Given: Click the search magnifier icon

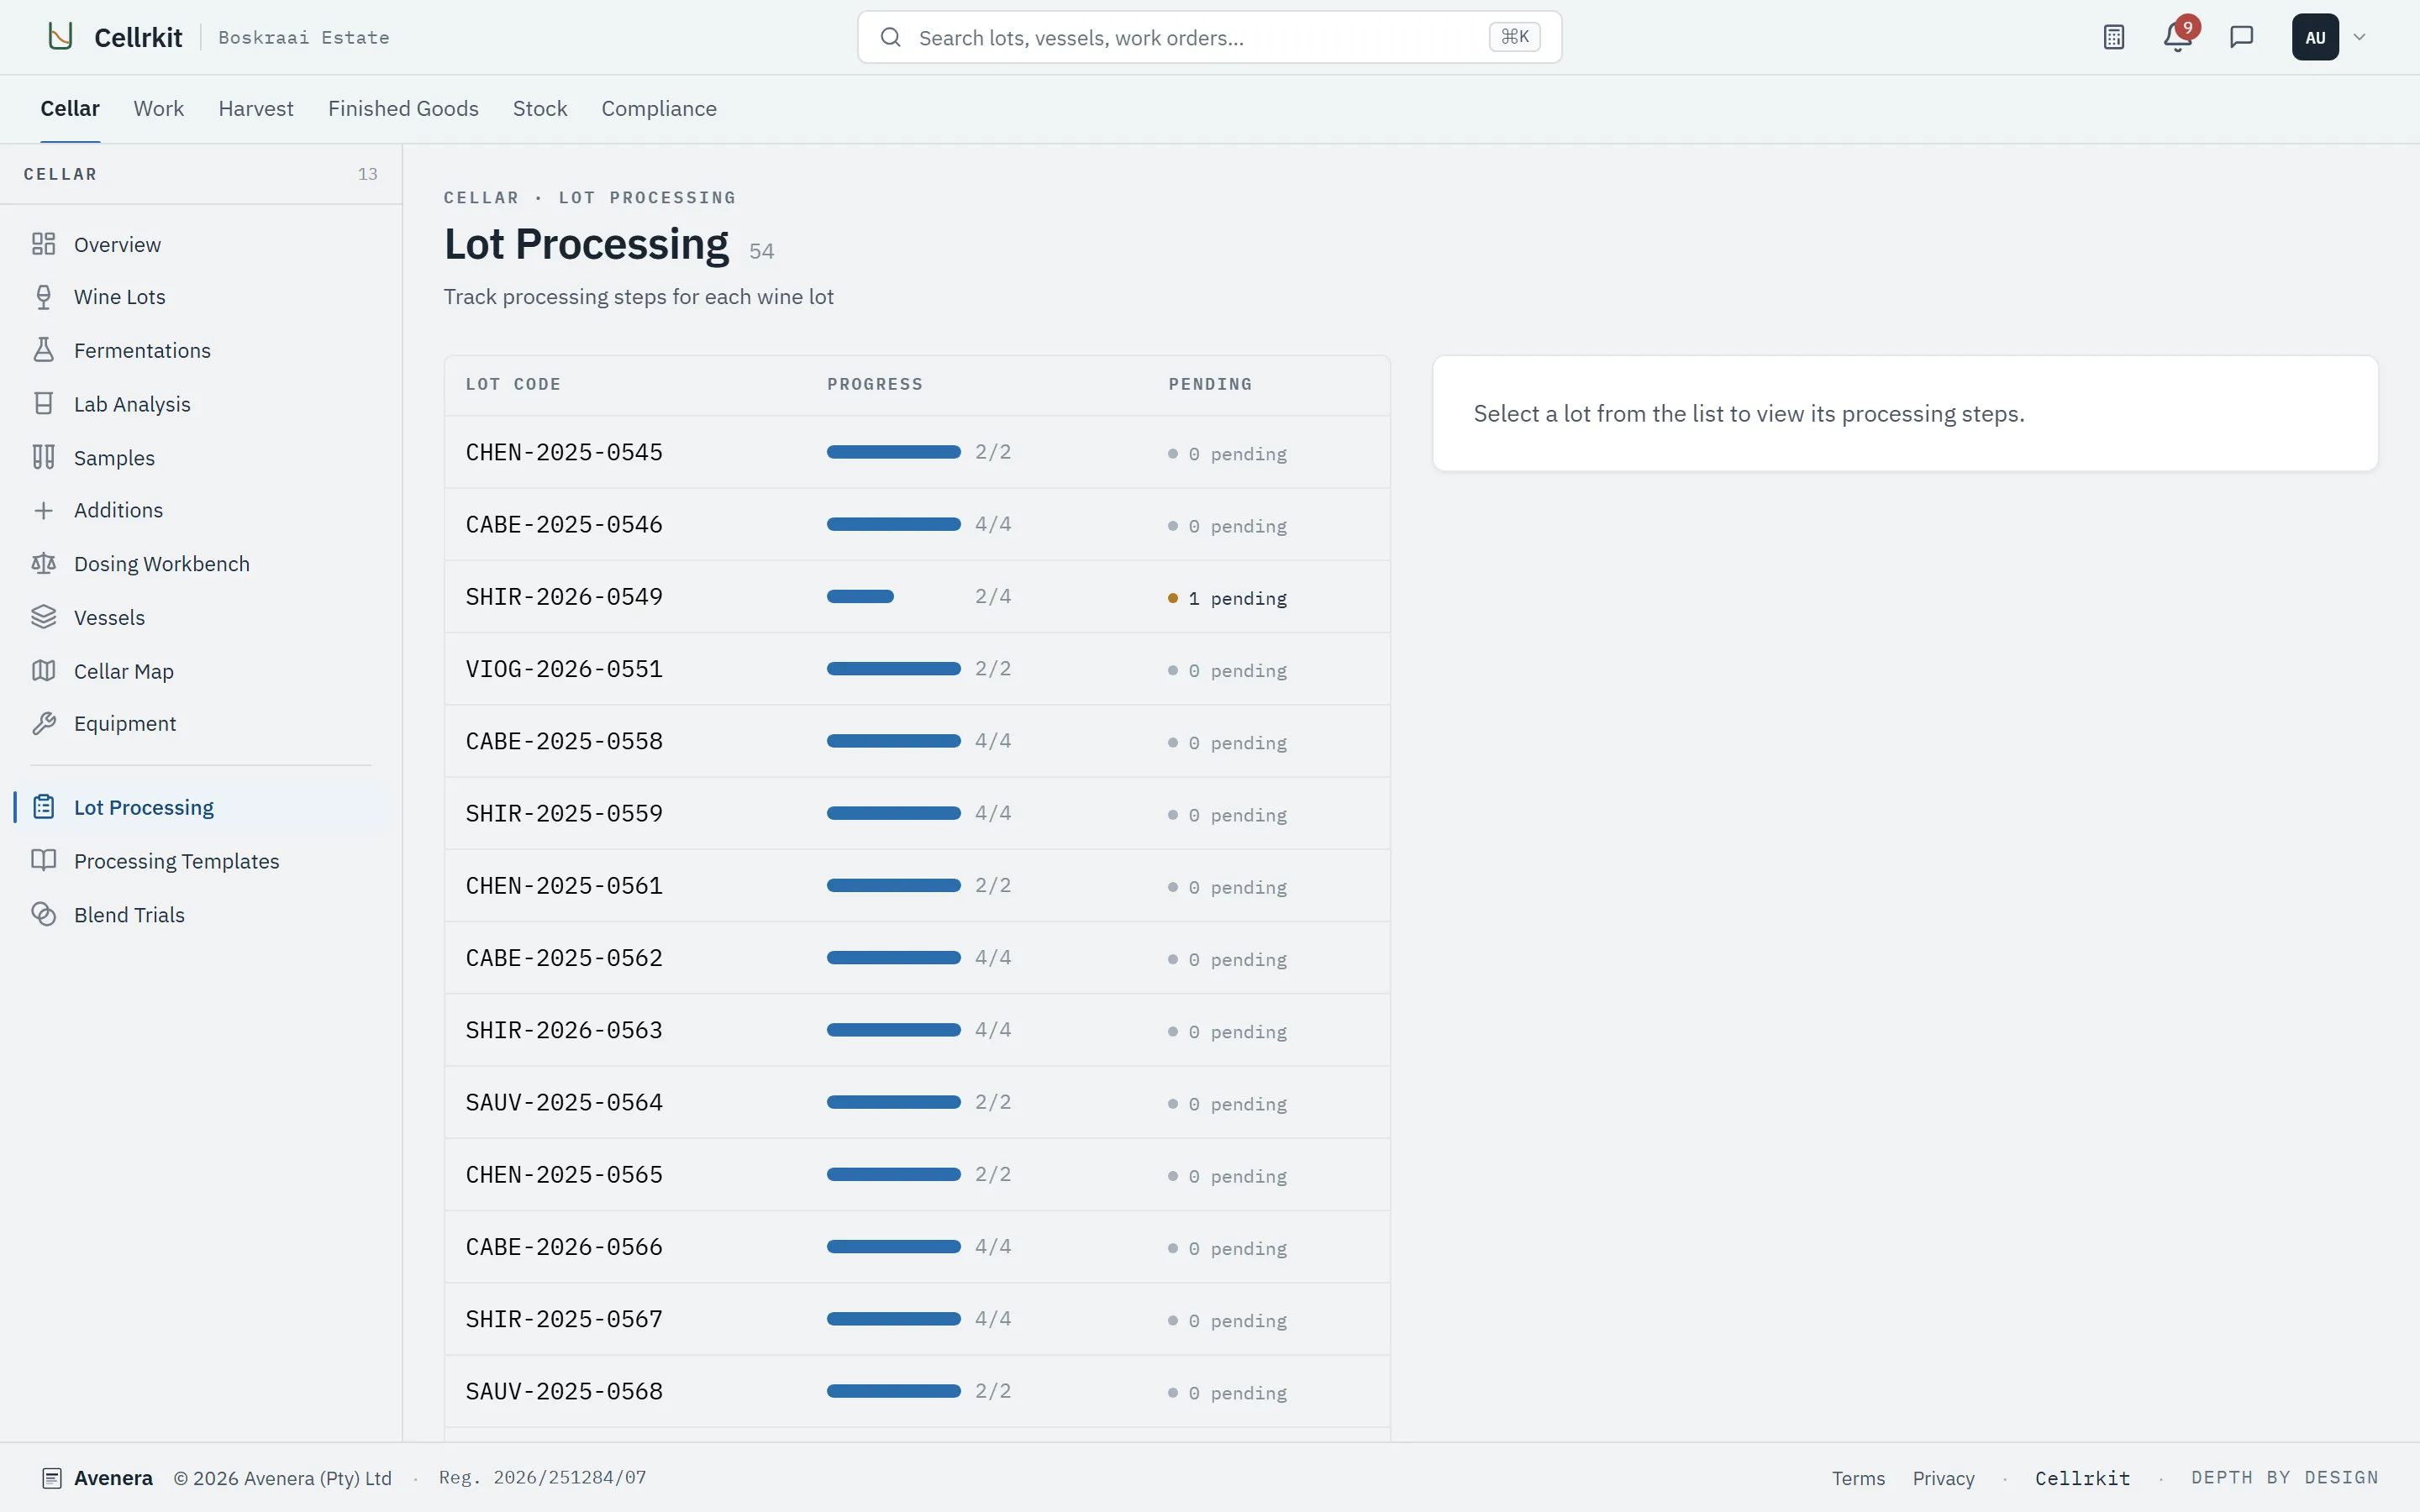Looking at the screenshot, I should pyautogui.click(x=890, y=37).
